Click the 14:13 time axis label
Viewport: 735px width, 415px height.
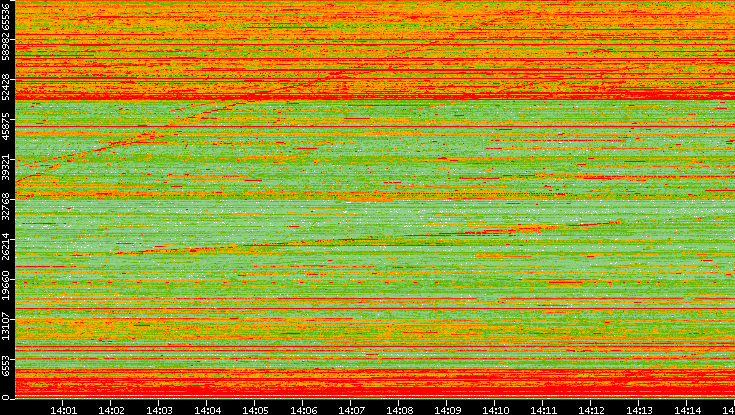pos(639,410)
